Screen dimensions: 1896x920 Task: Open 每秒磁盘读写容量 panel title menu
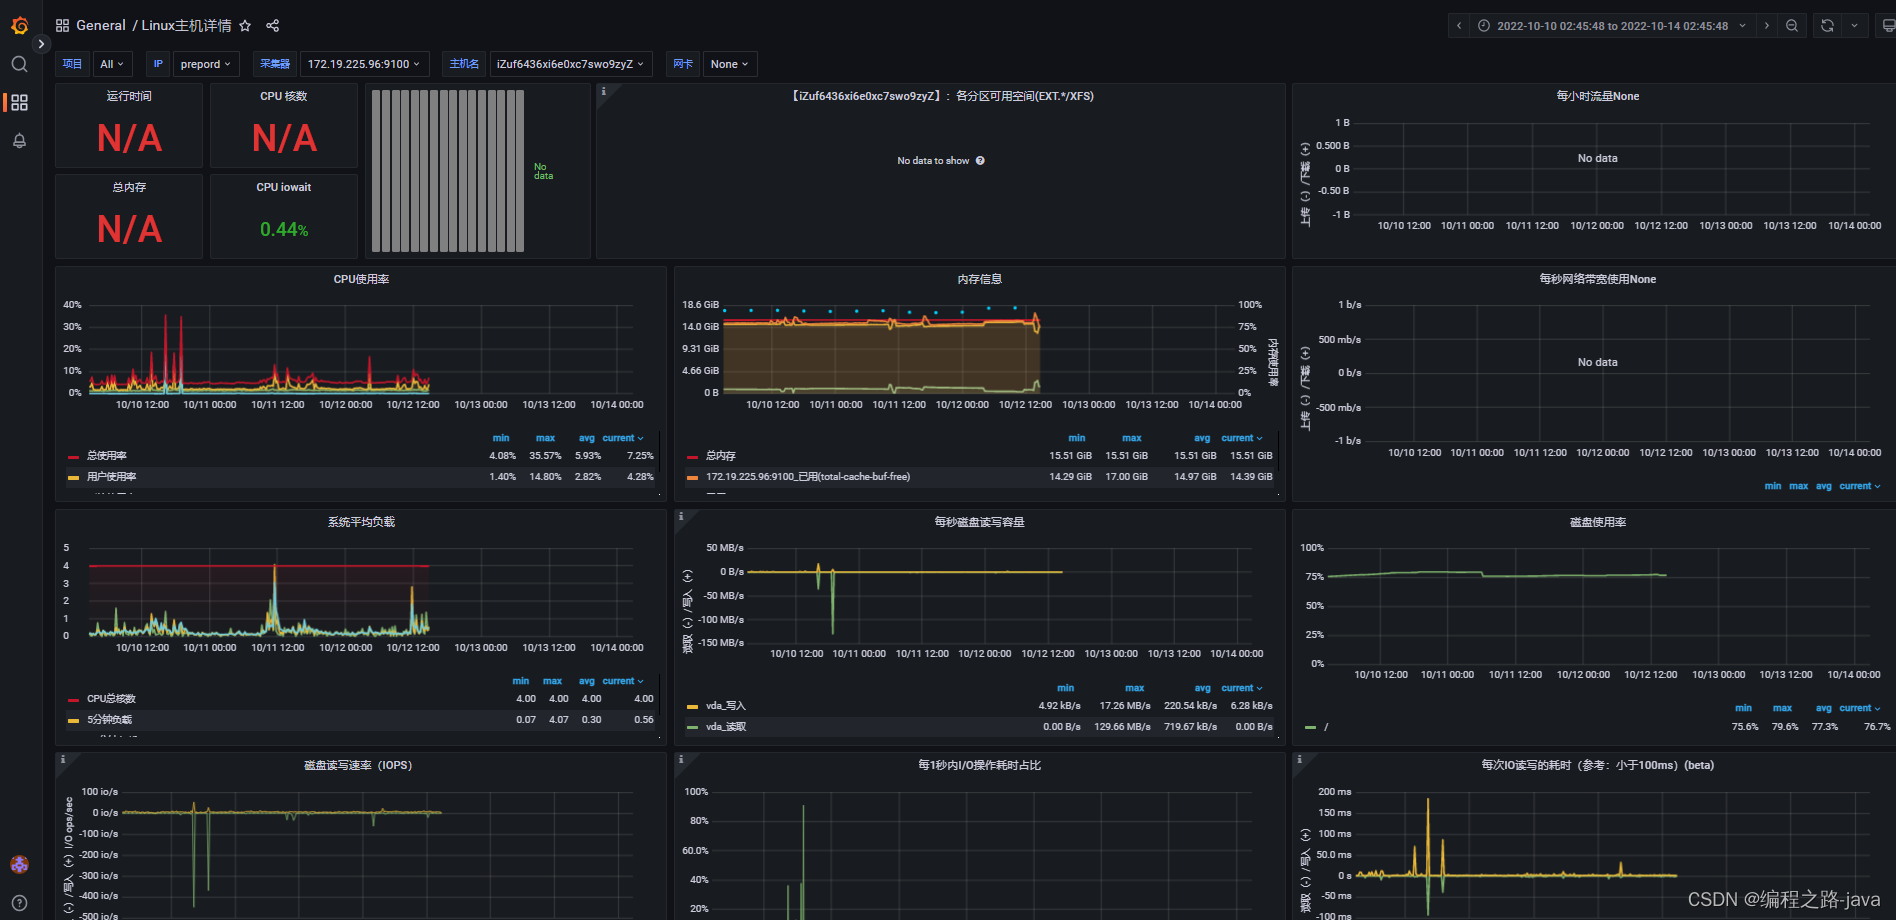(979, 522)
